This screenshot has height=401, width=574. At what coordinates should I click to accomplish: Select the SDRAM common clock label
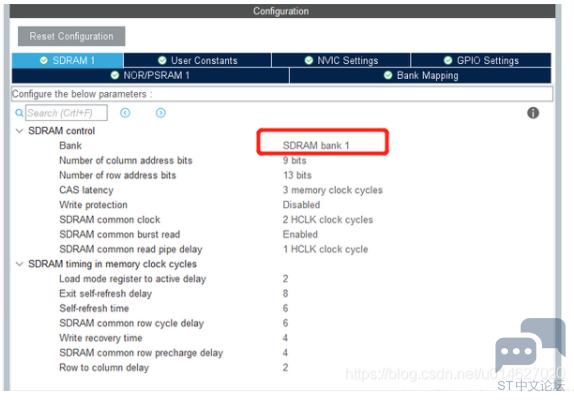[110, 220]
